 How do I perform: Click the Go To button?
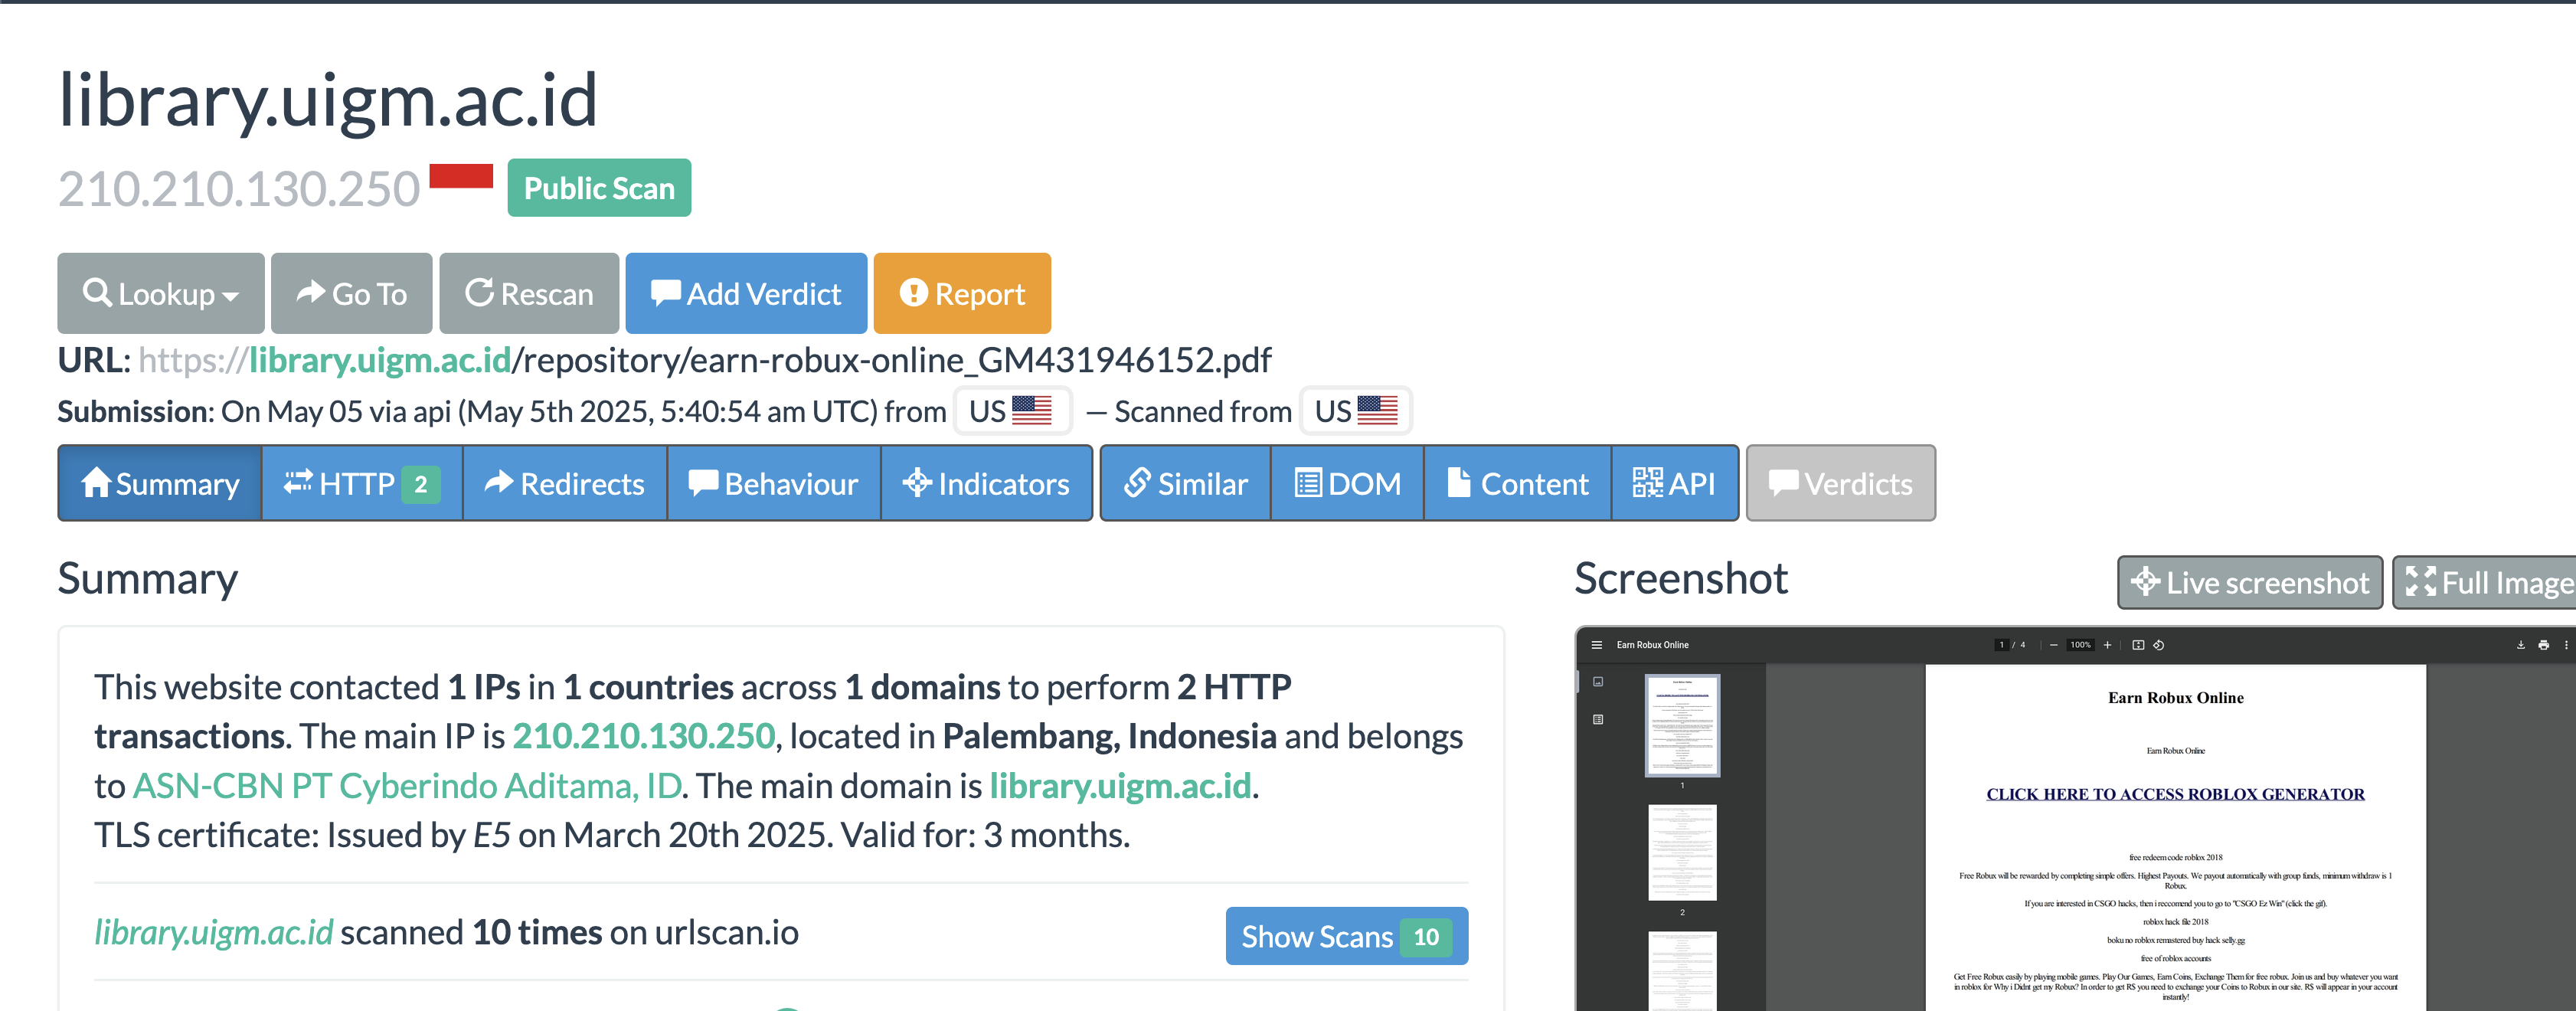coord(351,293)
